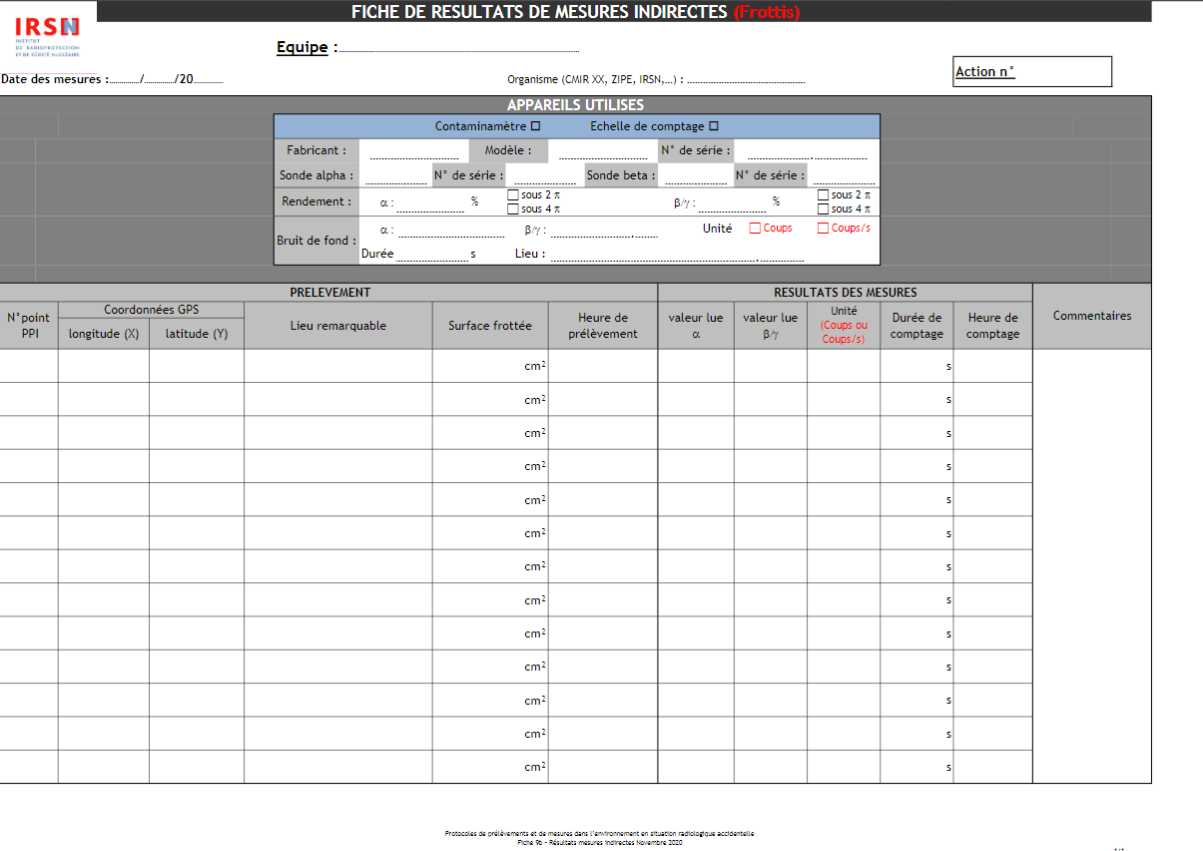The width and height of the screenshot is (1203, 851).
Task: Check the red Coups unit box
Action: pyautogui.click(x=755, y=228)
